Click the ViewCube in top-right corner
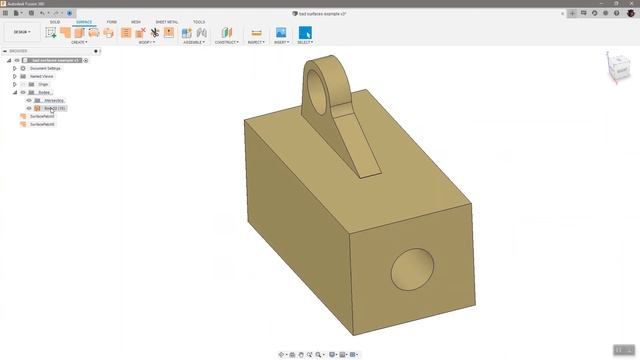Screen dimensions: 640x360 tap(619, 68)
